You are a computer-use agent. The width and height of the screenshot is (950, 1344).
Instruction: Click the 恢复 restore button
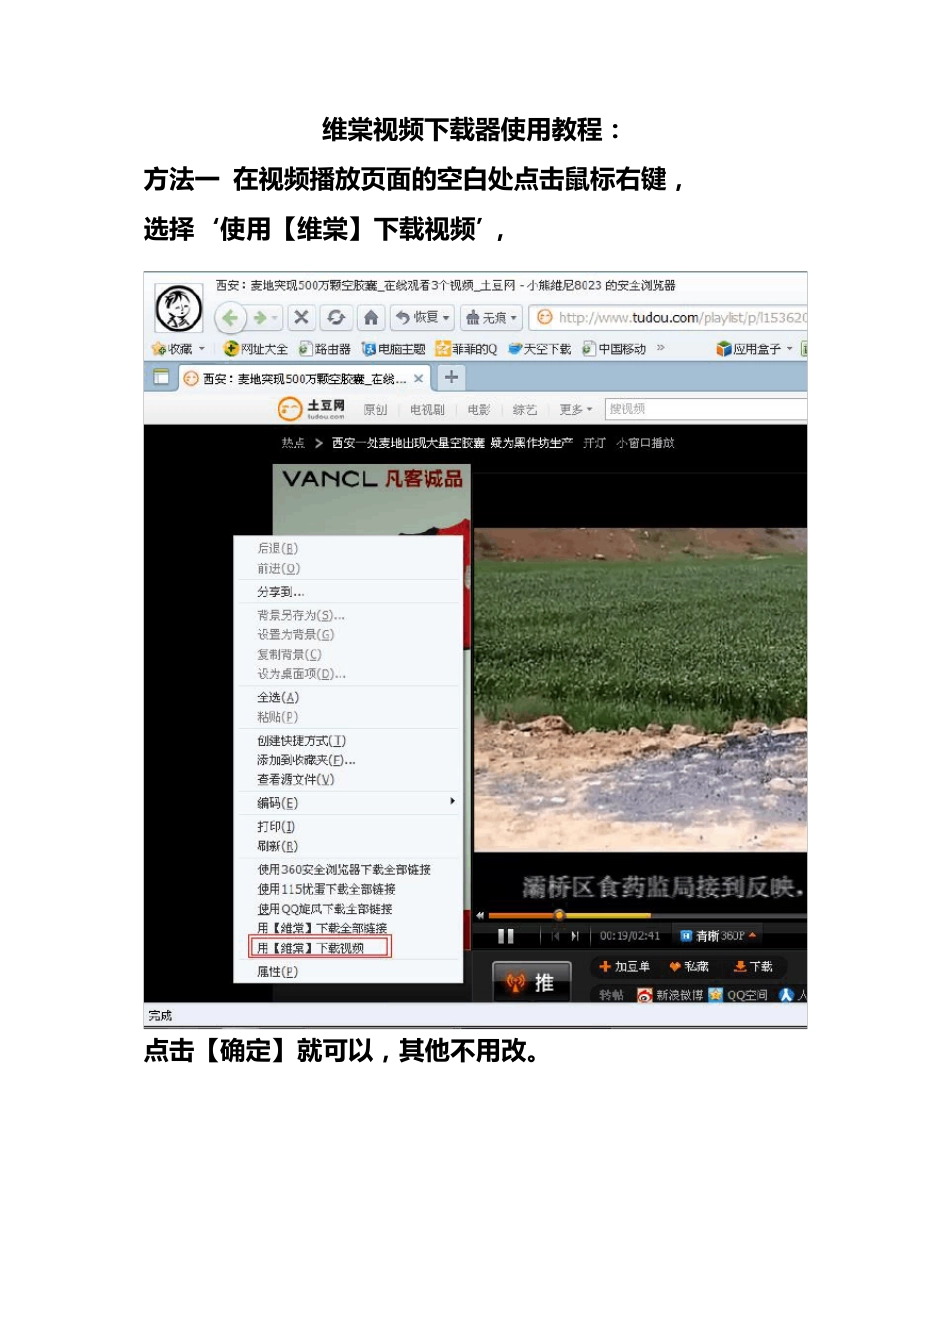417,318
